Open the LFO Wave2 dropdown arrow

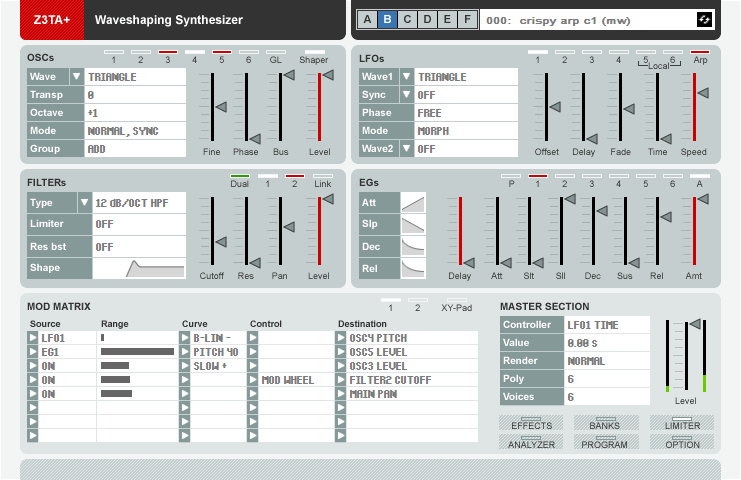tap(406, 148)
